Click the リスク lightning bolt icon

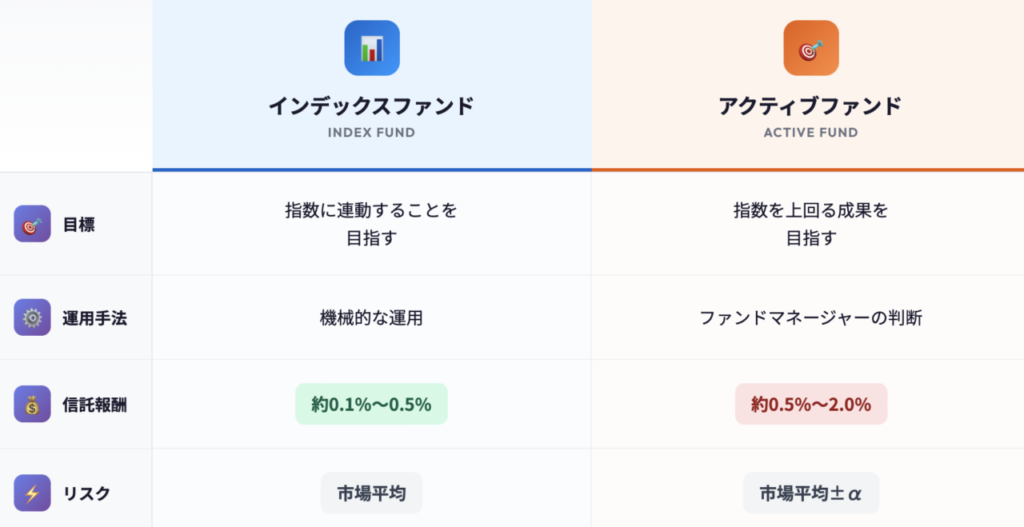[x=32, y=493]
